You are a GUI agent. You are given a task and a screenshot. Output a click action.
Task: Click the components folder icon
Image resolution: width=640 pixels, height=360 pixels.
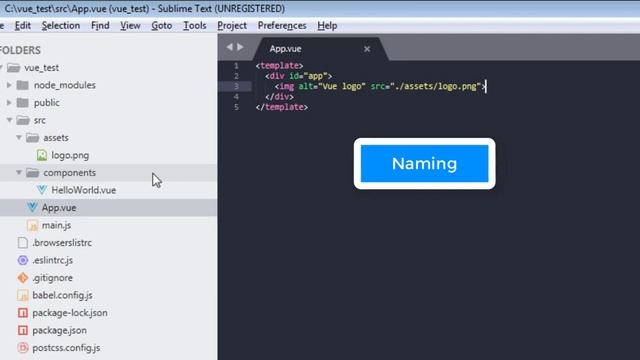(x=32, y=173)
